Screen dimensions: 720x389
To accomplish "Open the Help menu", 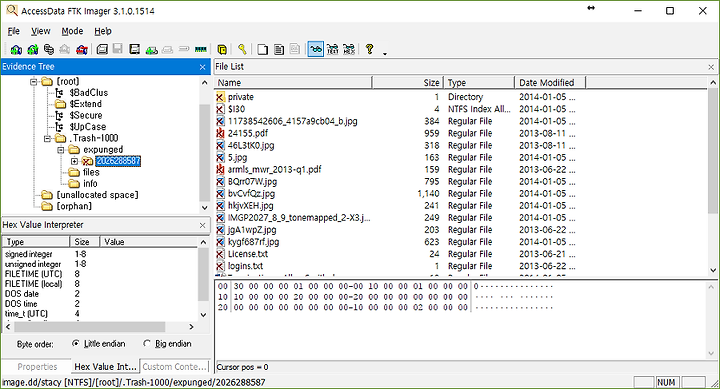I will [x=103, y=31].
